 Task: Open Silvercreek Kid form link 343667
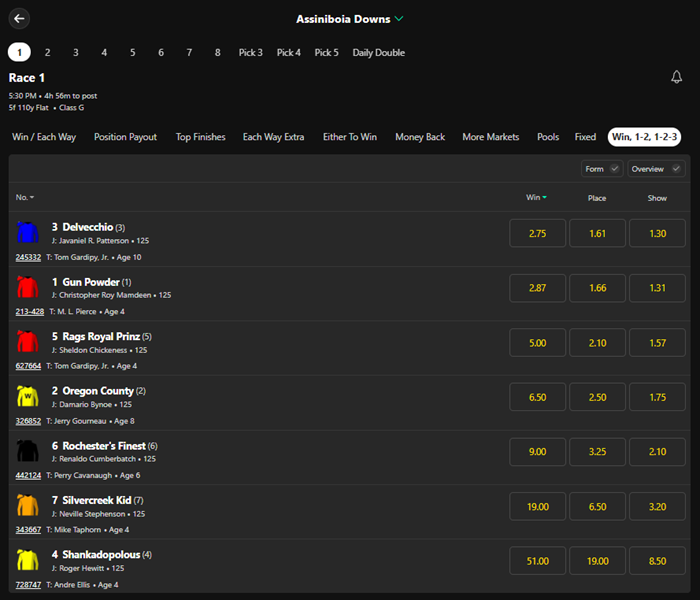click(x=28, y=530)
